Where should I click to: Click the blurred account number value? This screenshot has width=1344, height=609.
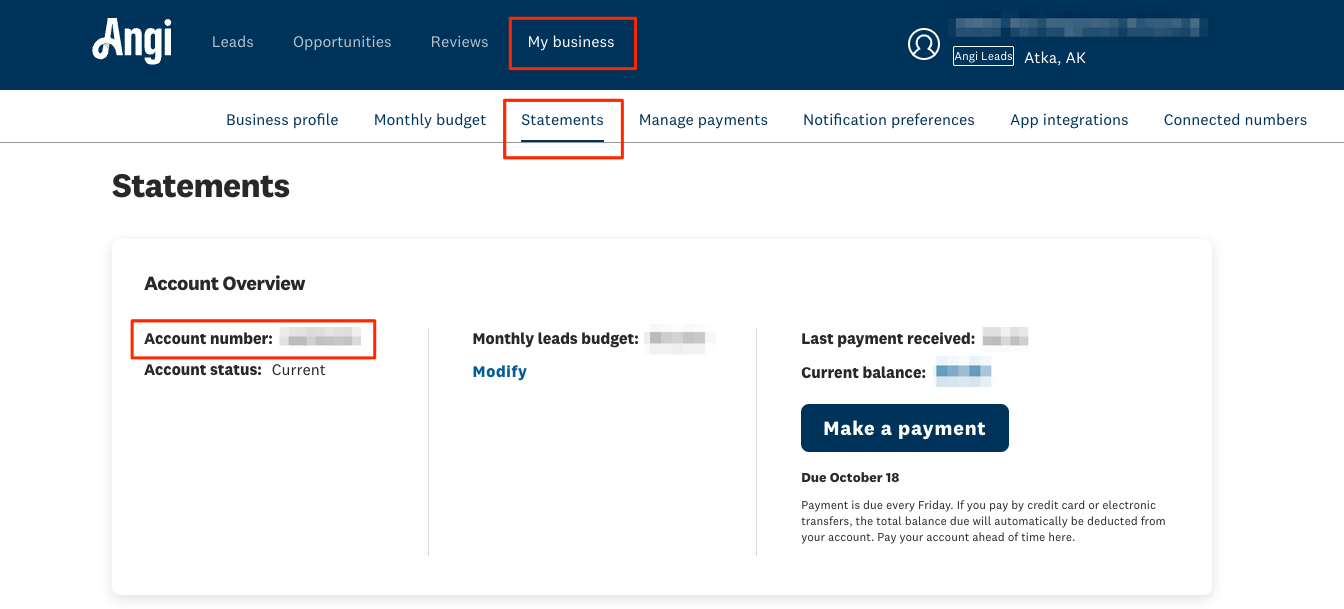click(320, 339)
